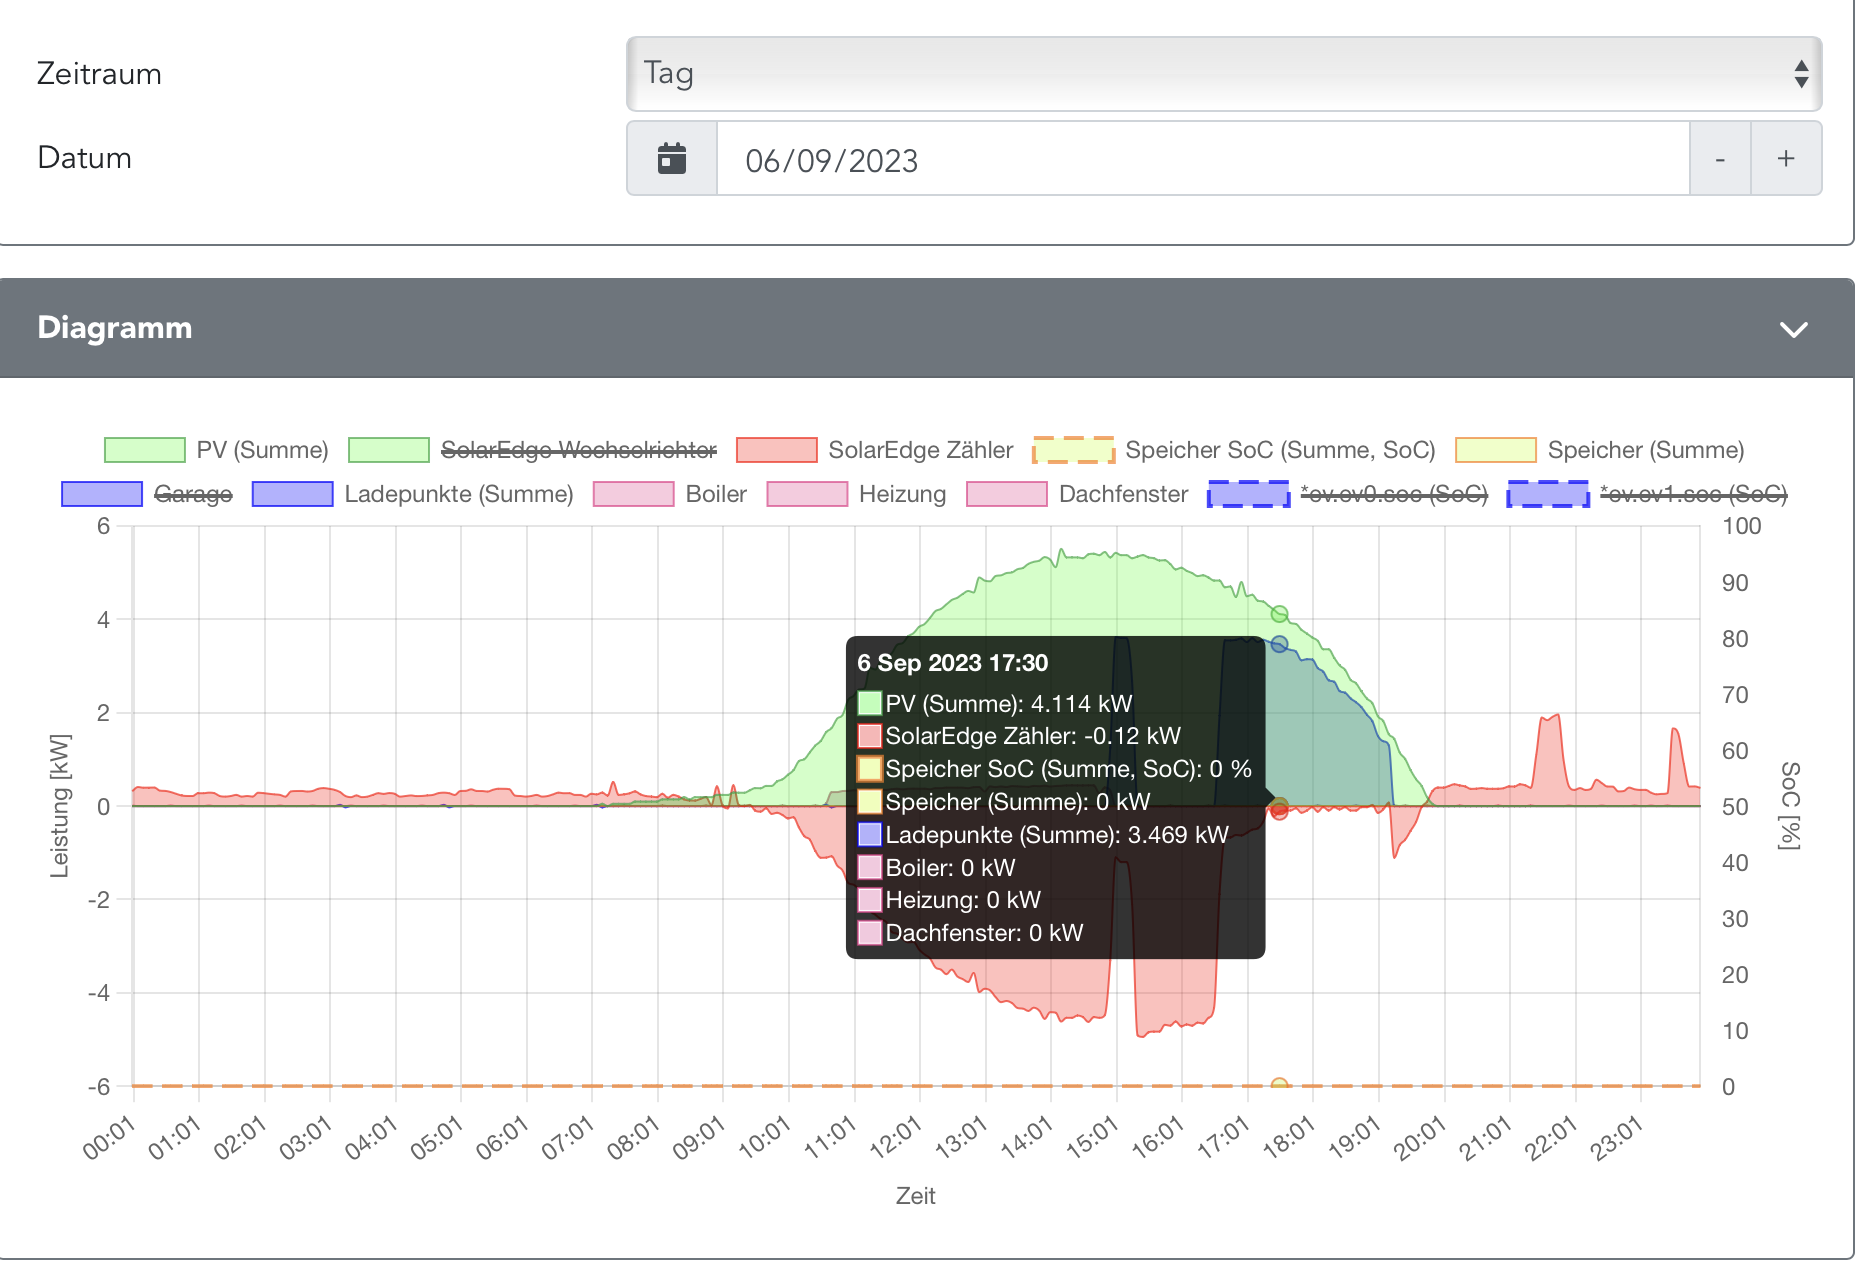Click the Dachfenster pink legend swatch

click(1007, 494)
